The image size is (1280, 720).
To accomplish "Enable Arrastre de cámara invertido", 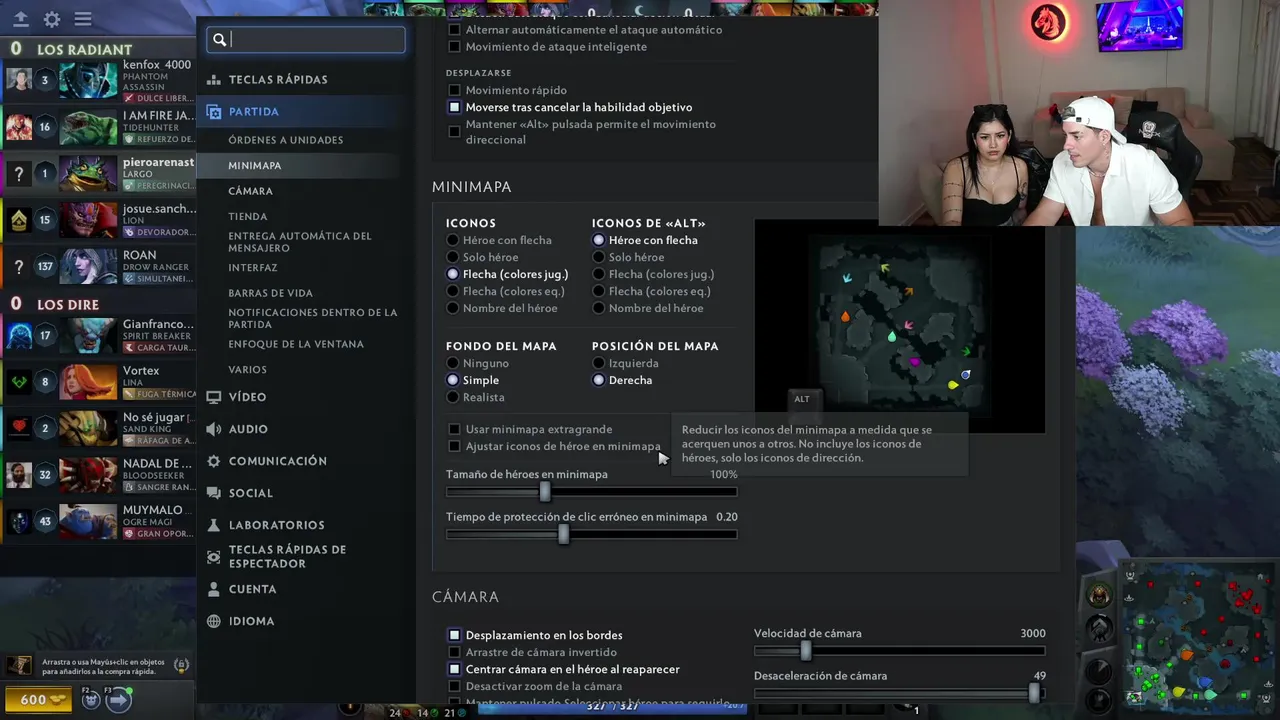I will [454, 652].
